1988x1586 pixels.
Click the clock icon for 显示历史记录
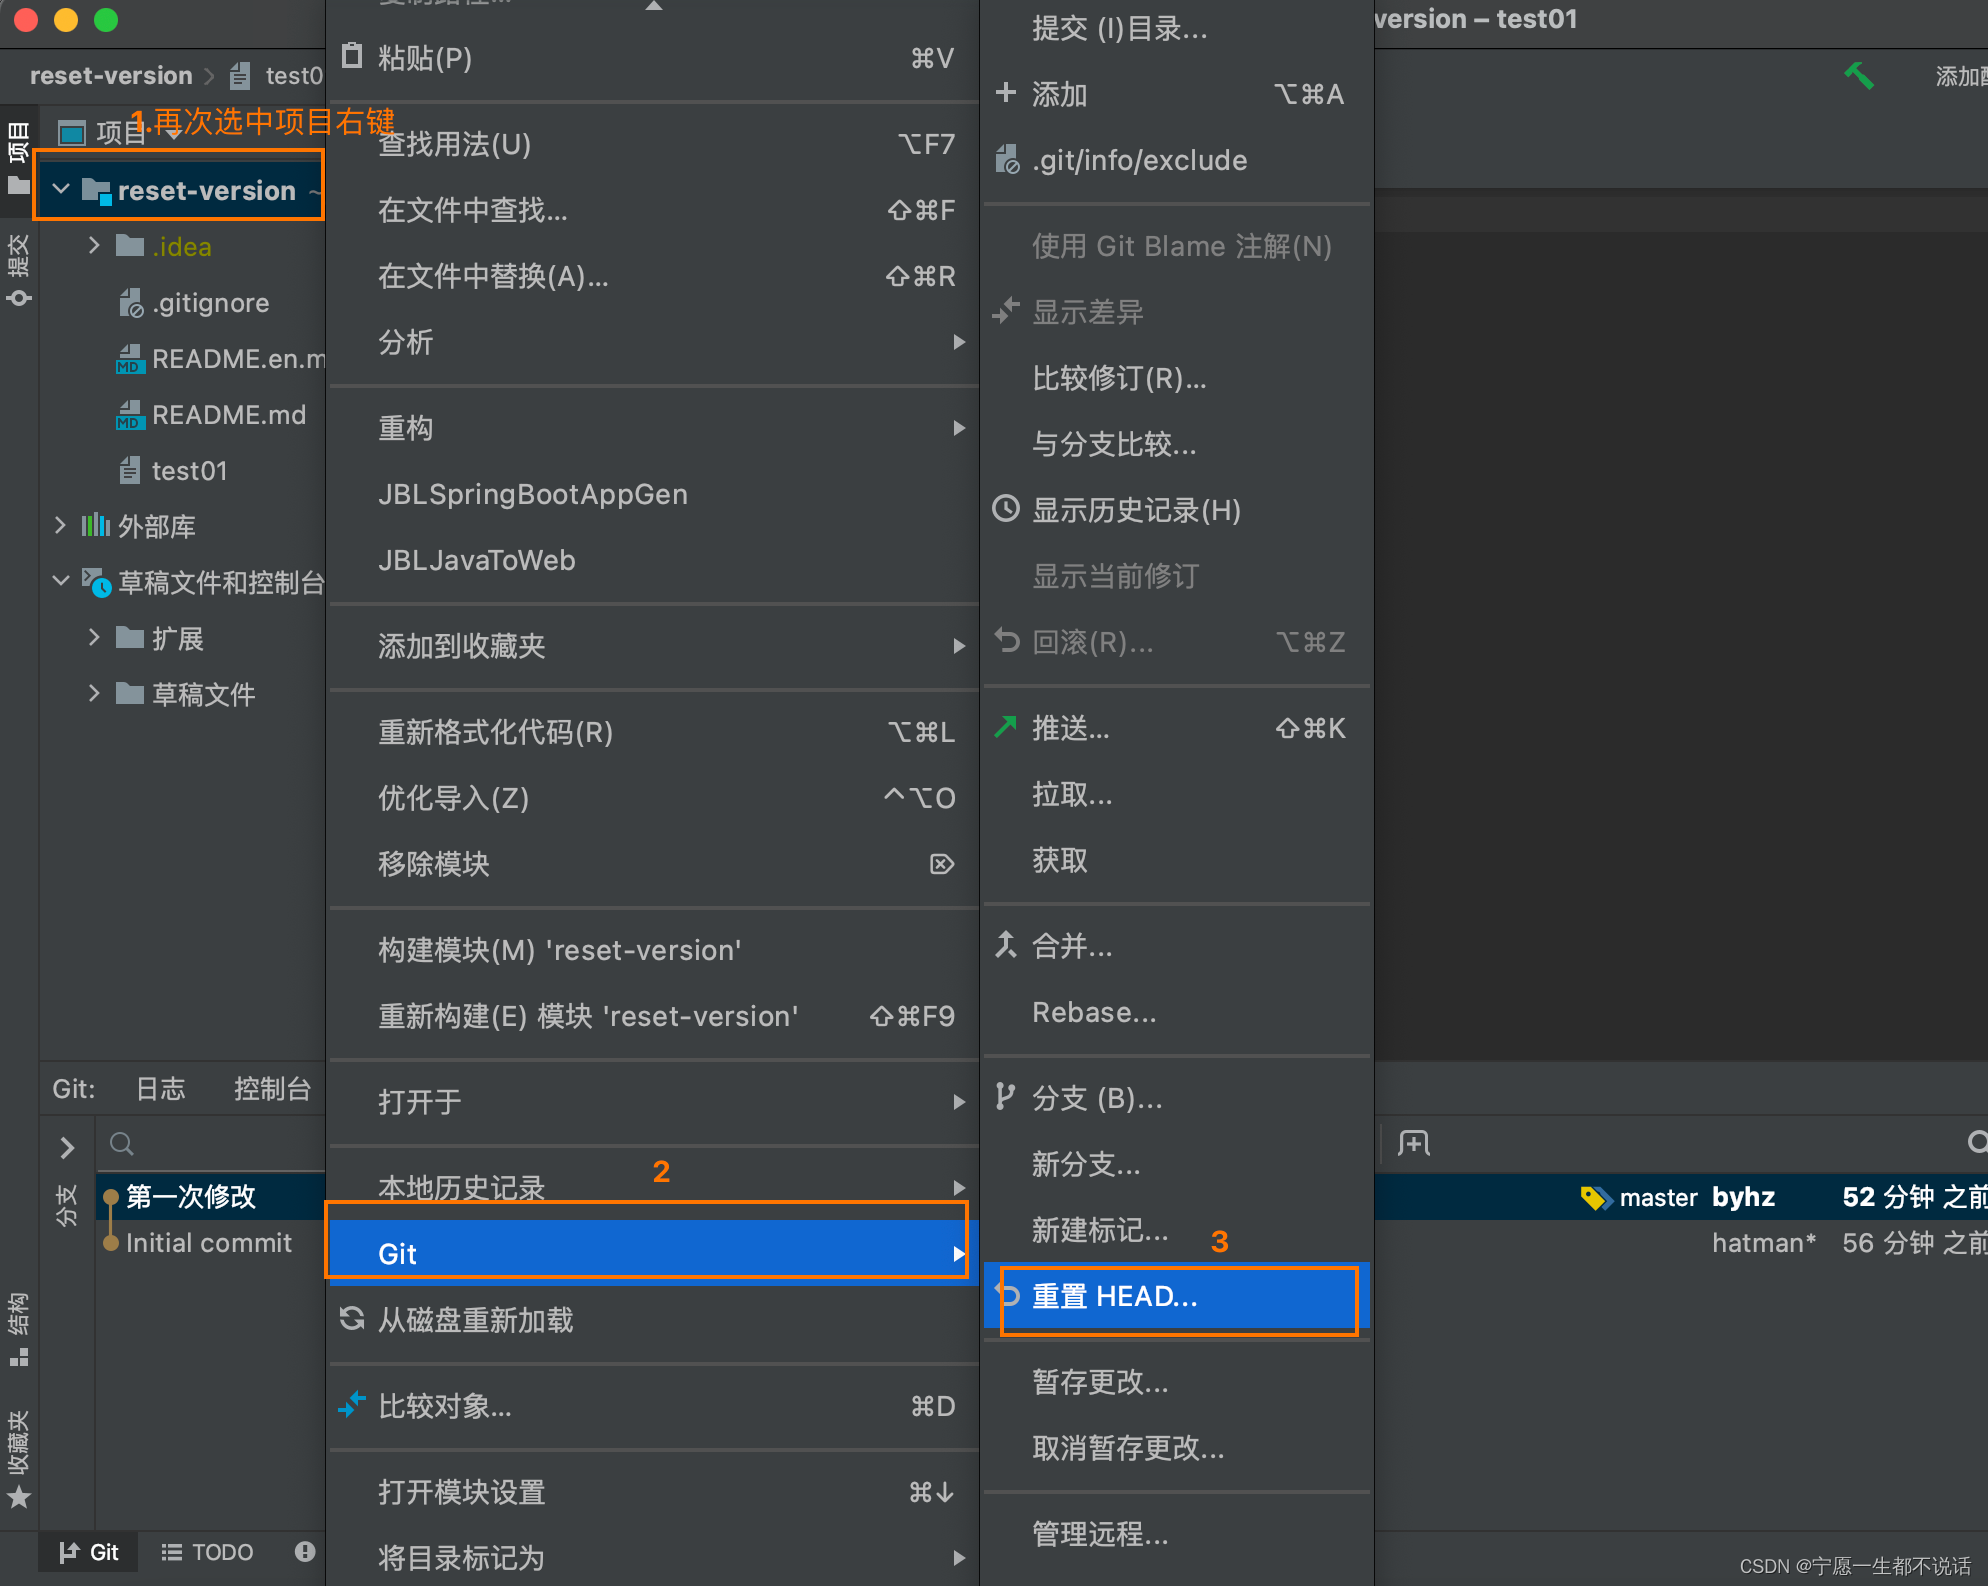pyautogui.click(x=1006, y=509)
